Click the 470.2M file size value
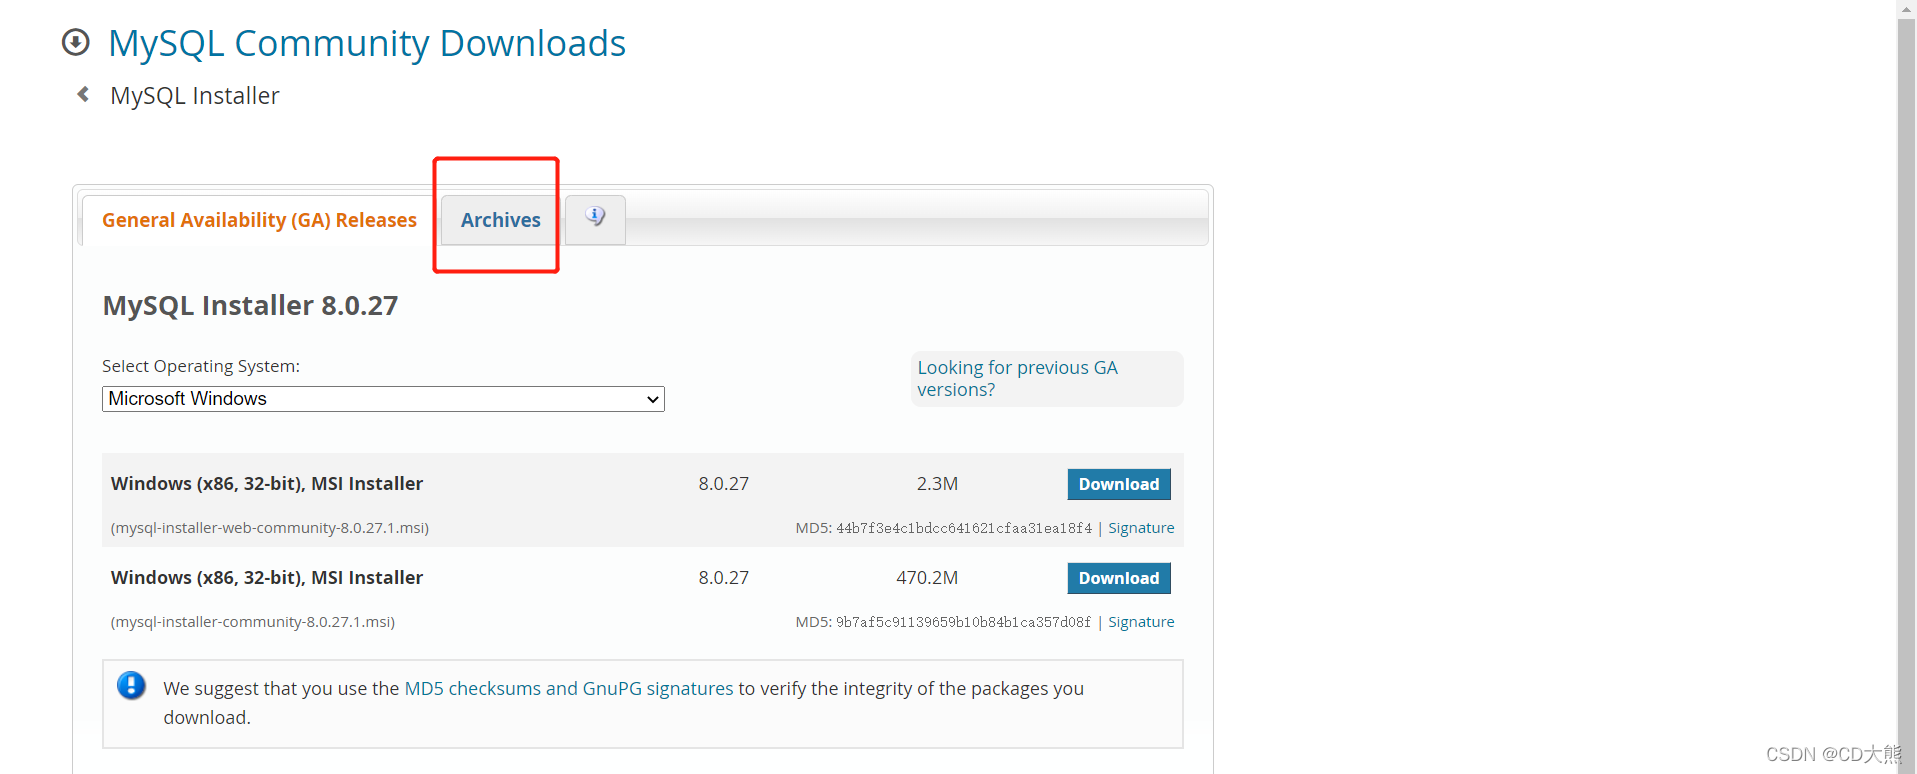The image size is (1917, 774). pos(927,578)
